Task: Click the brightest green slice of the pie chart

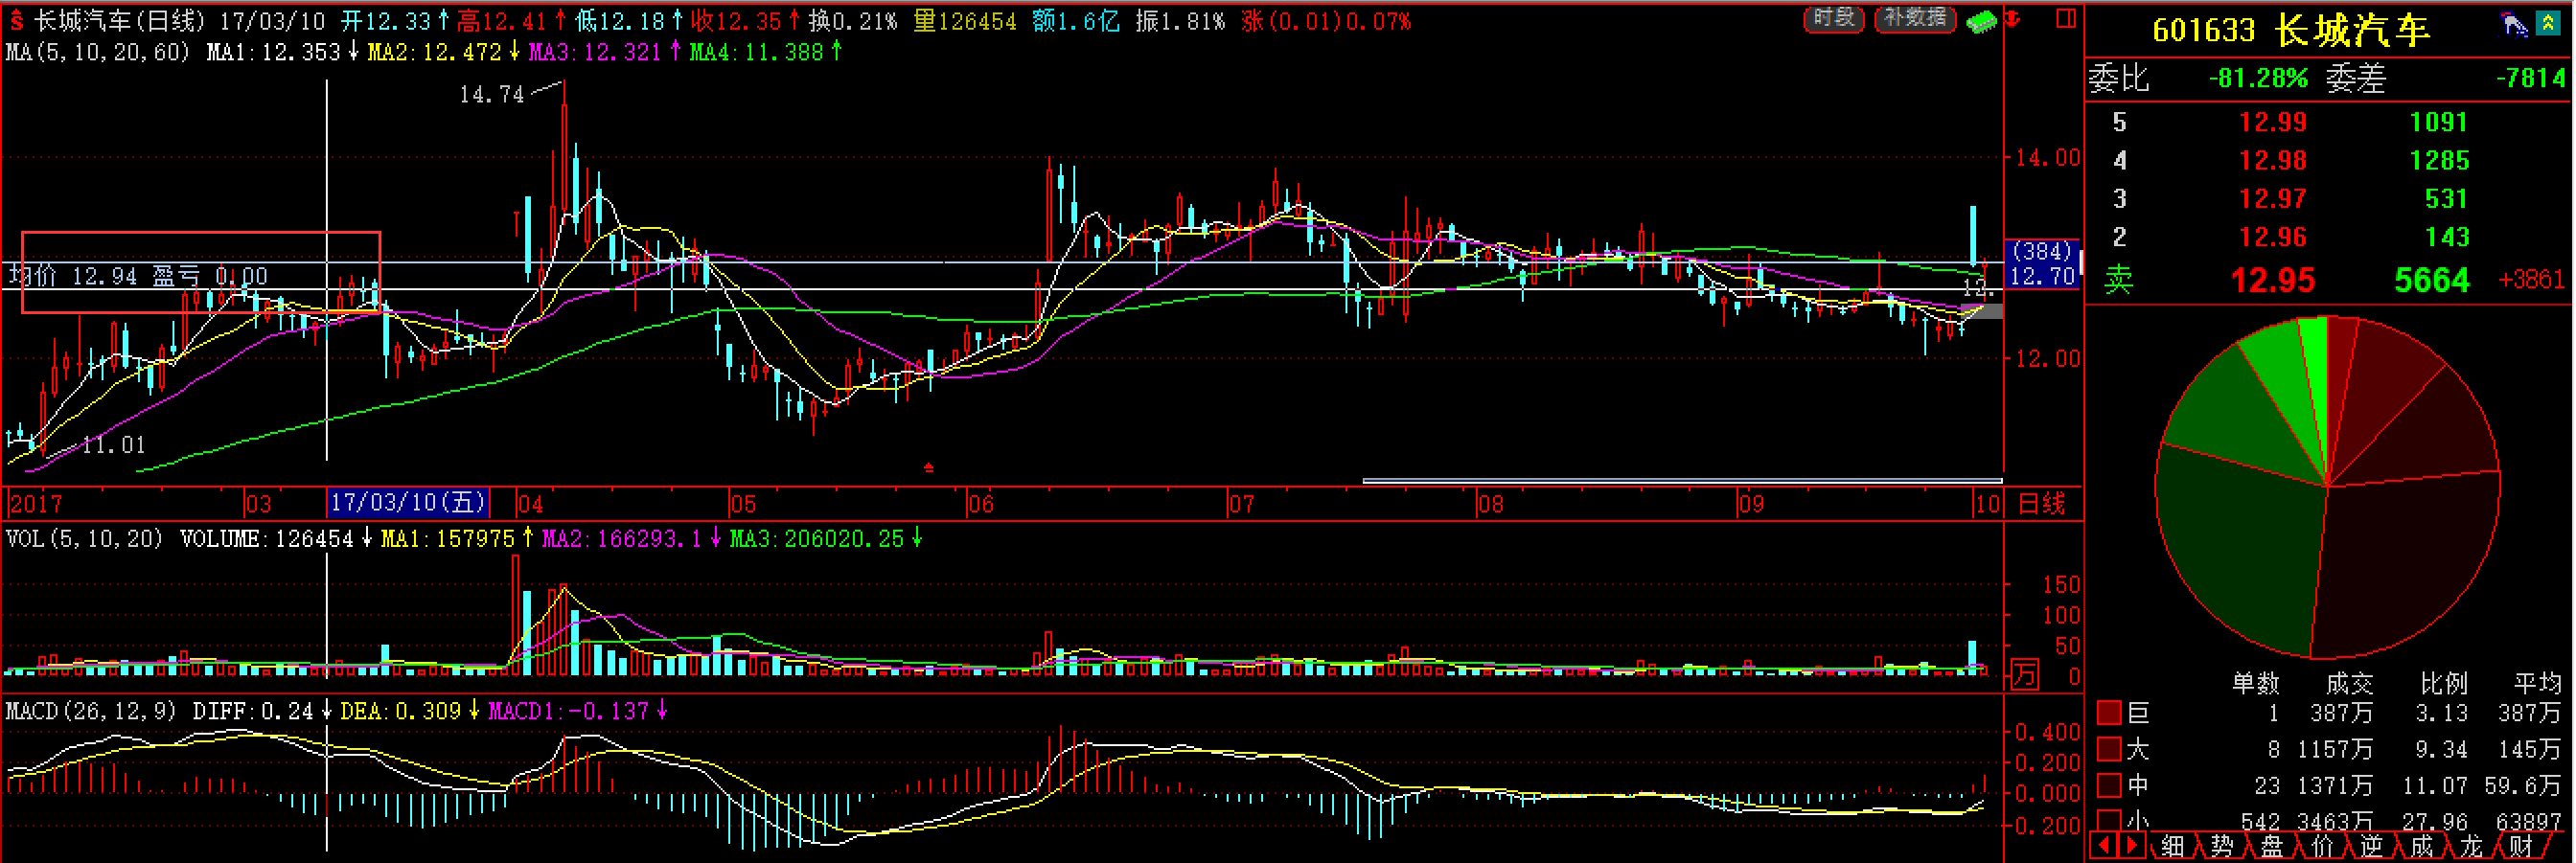Action: [2315, 390]
